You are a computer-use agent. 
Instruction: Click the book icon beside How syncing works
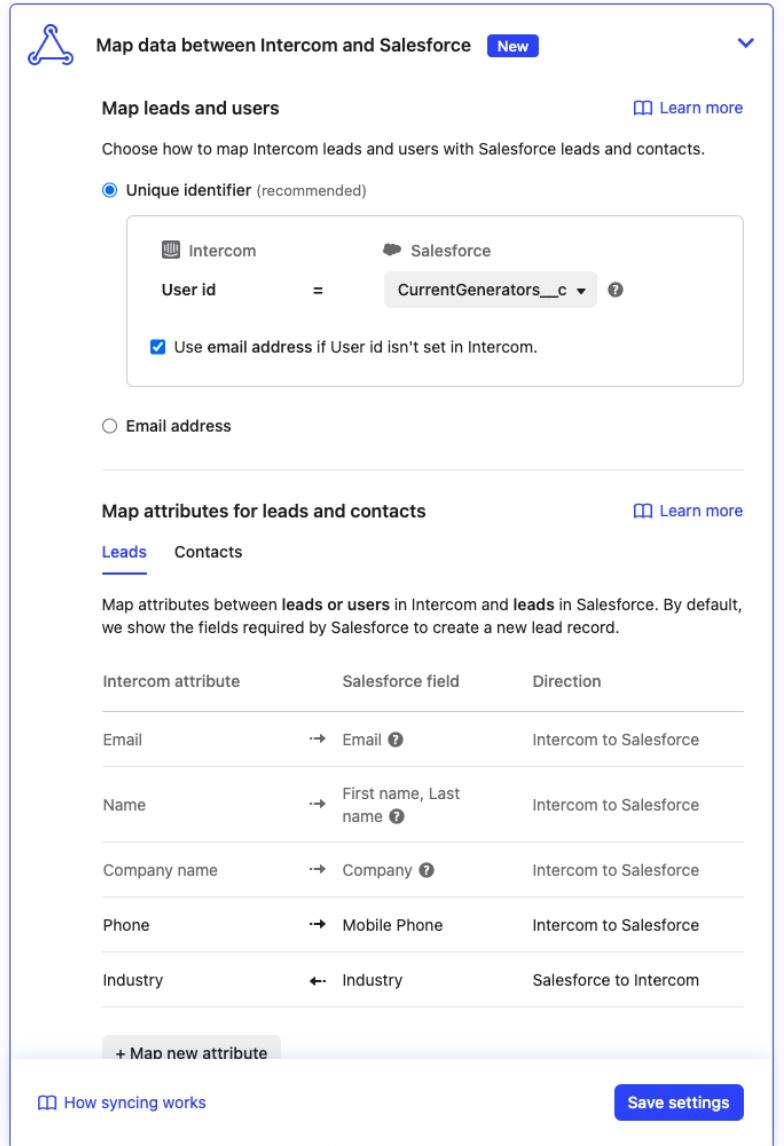47,1103
